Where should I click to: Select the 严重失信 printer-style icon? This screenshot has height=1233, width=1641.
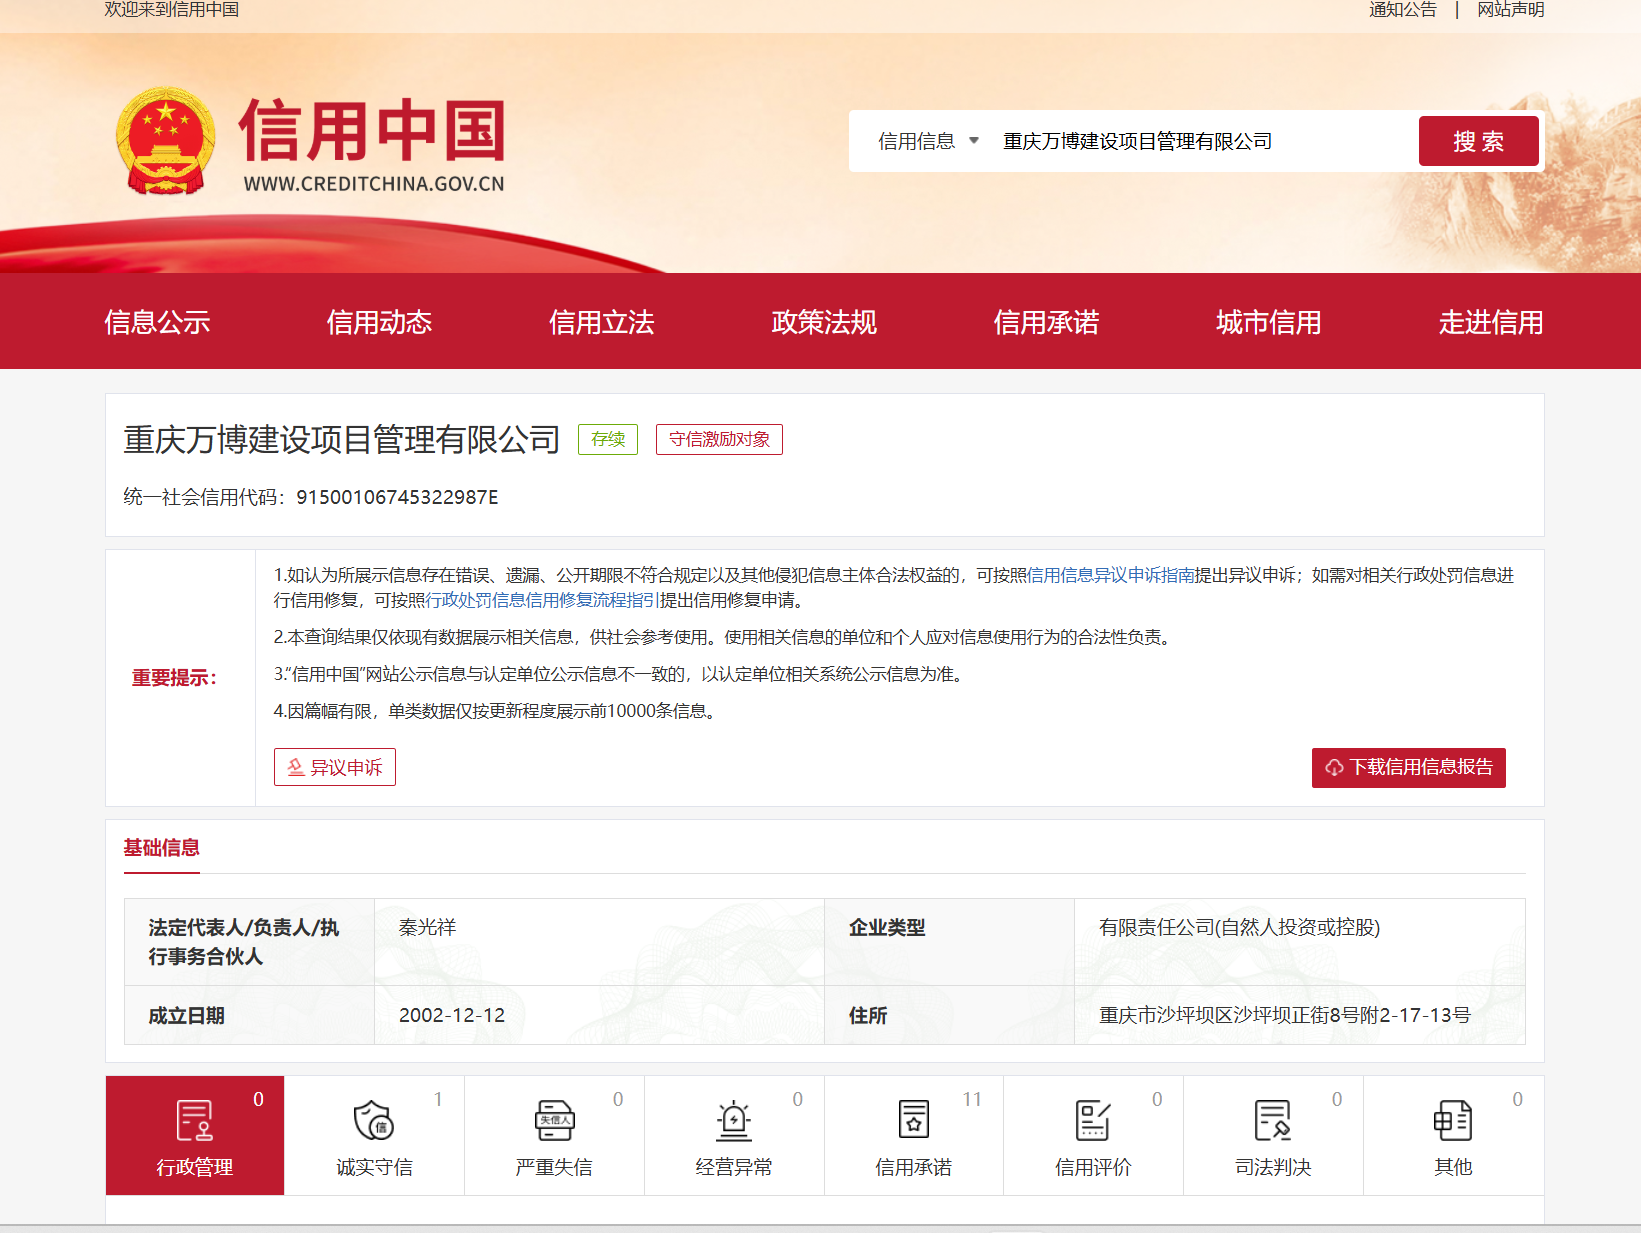click(x=554, y=1120)
